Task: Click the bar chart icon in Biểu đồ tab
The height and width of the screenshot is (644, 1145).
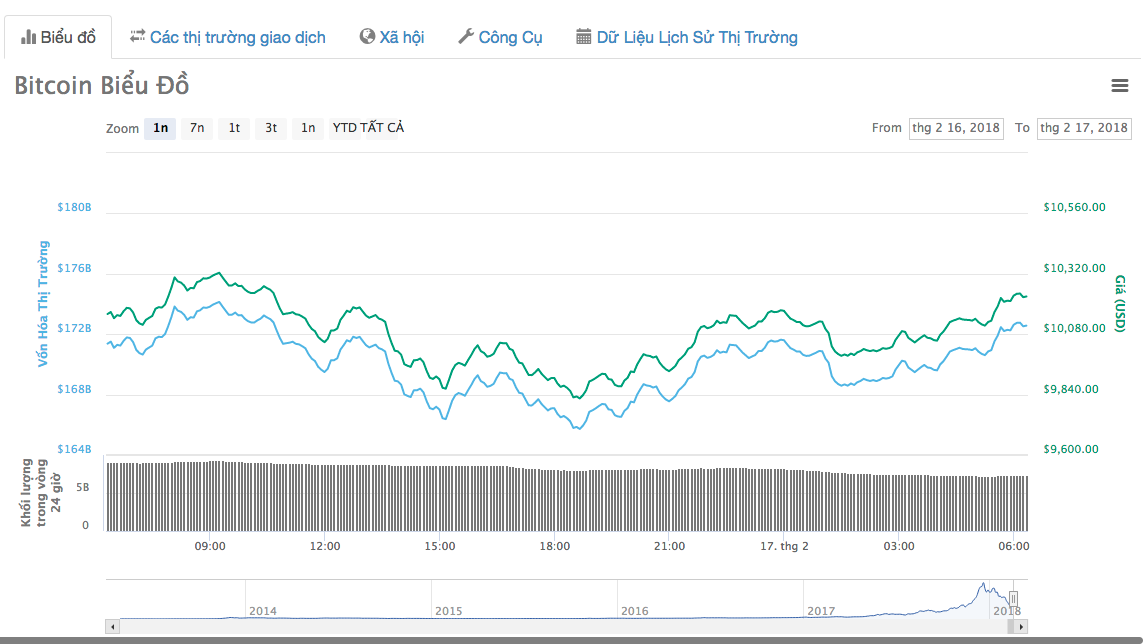Action: click(28, 37)
